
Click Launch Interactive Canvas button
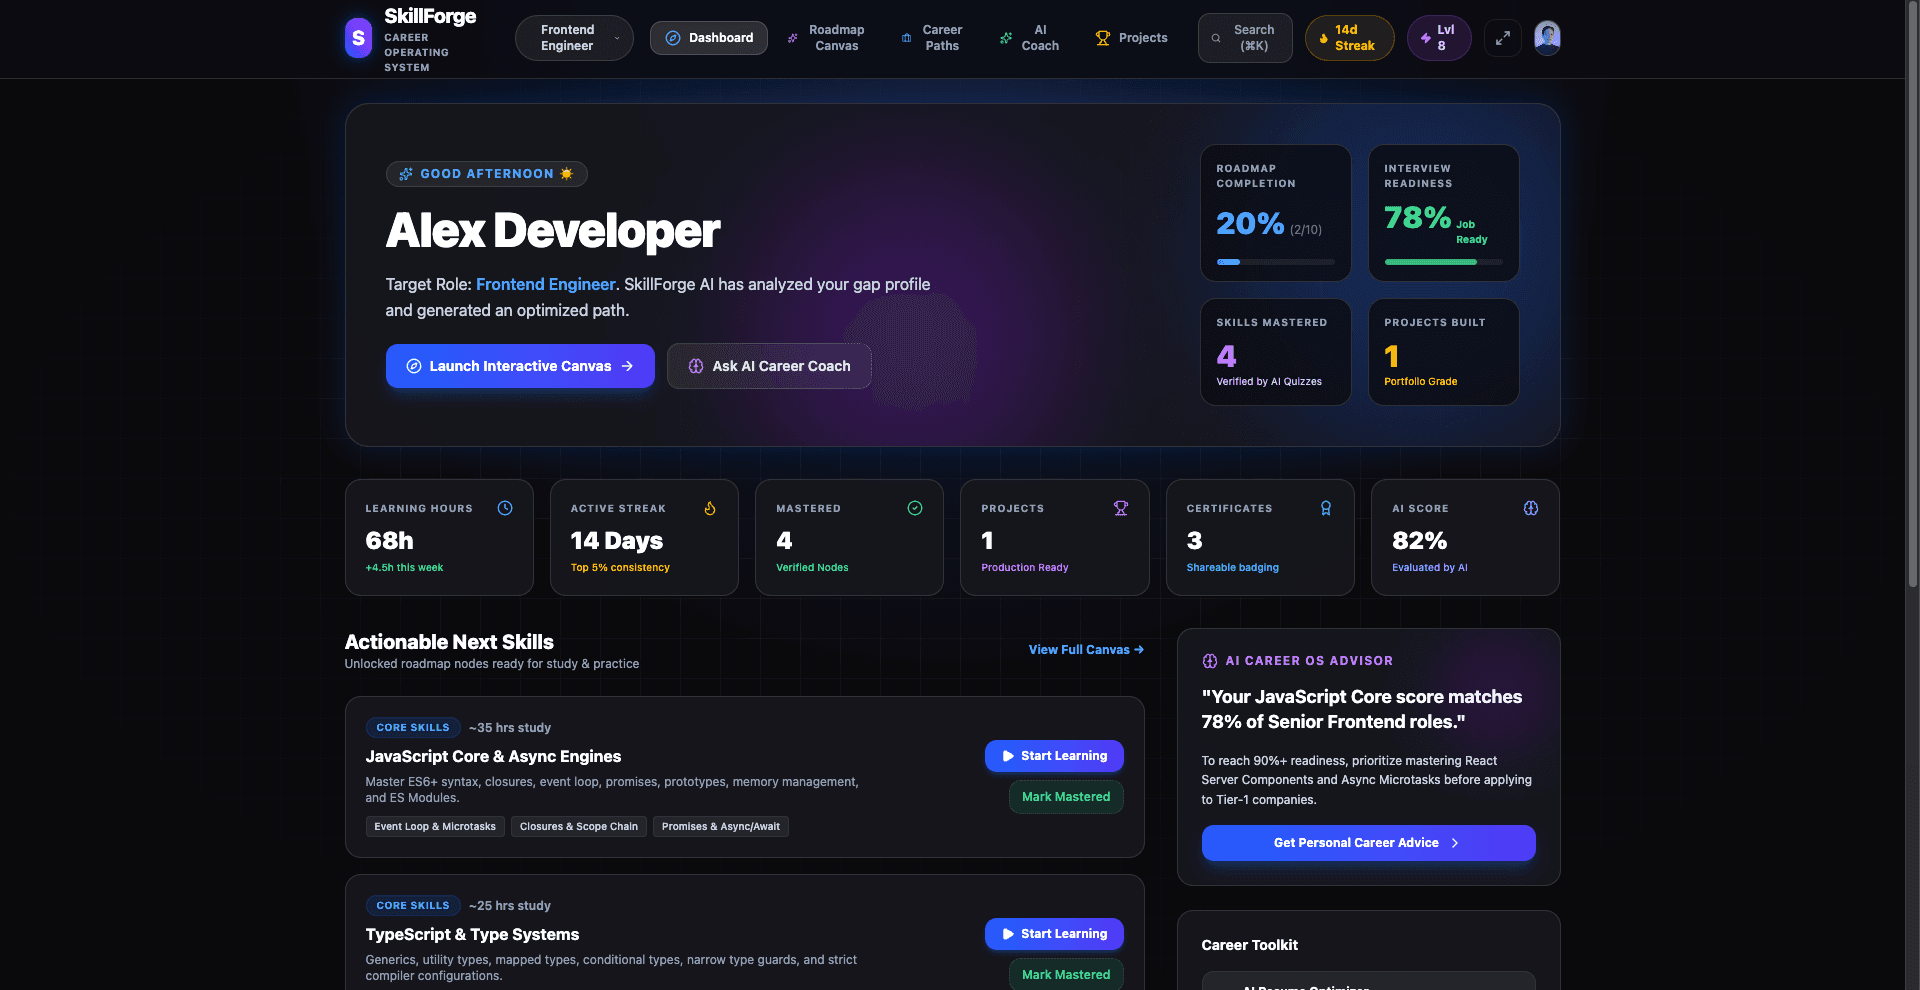tap(520, 366)
